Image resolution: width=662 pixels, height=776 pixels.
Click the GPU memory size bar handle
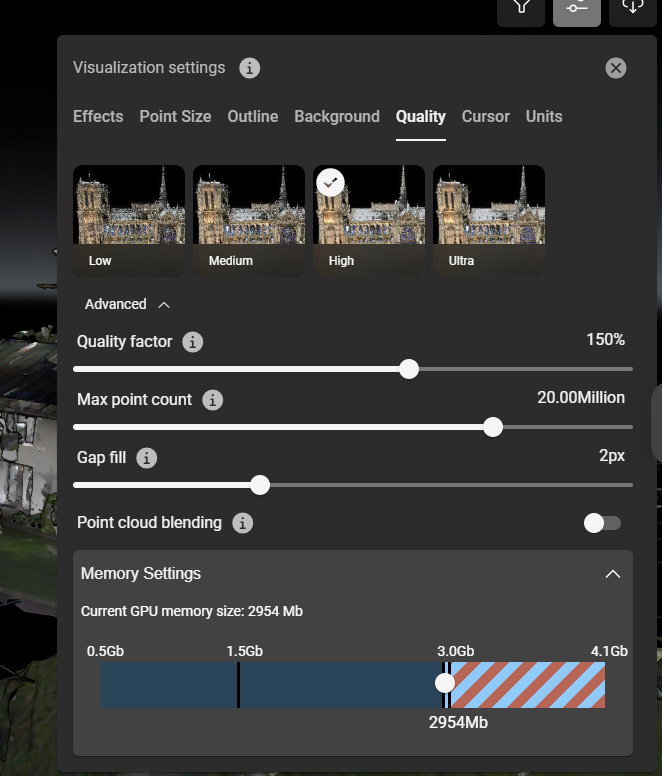pos(445,683)
